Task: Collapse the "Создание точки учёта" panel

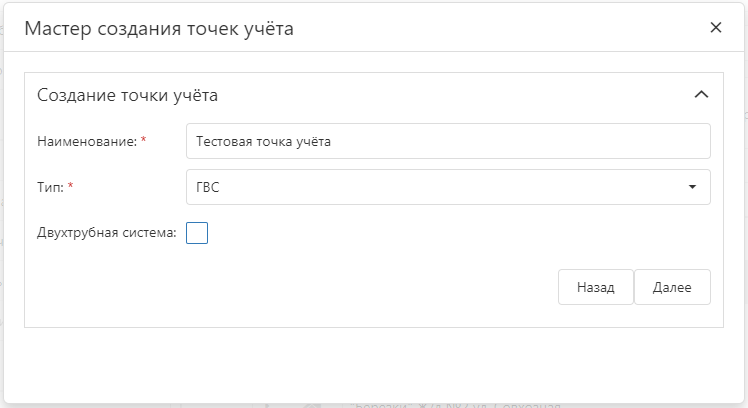Action: coord(701,95)
